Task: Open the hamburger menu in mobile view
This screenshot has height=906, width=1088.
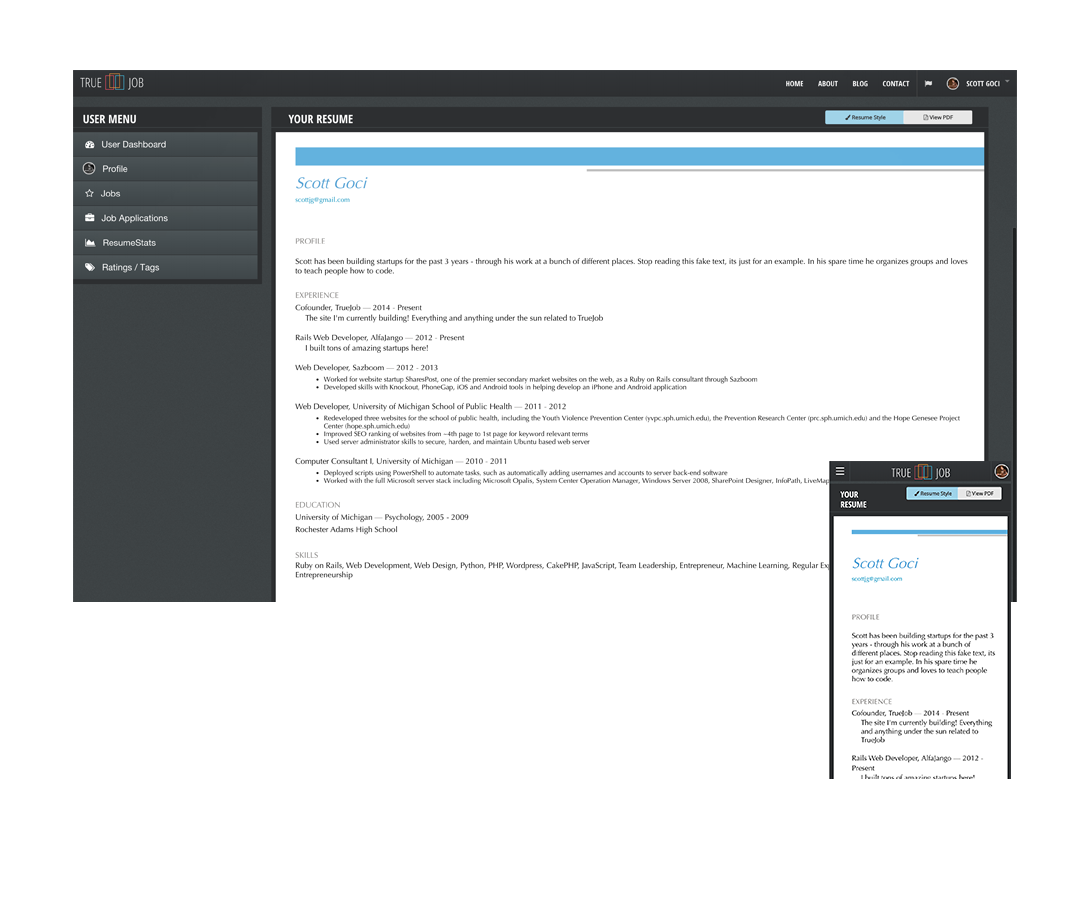Action: tap(840, 471)
